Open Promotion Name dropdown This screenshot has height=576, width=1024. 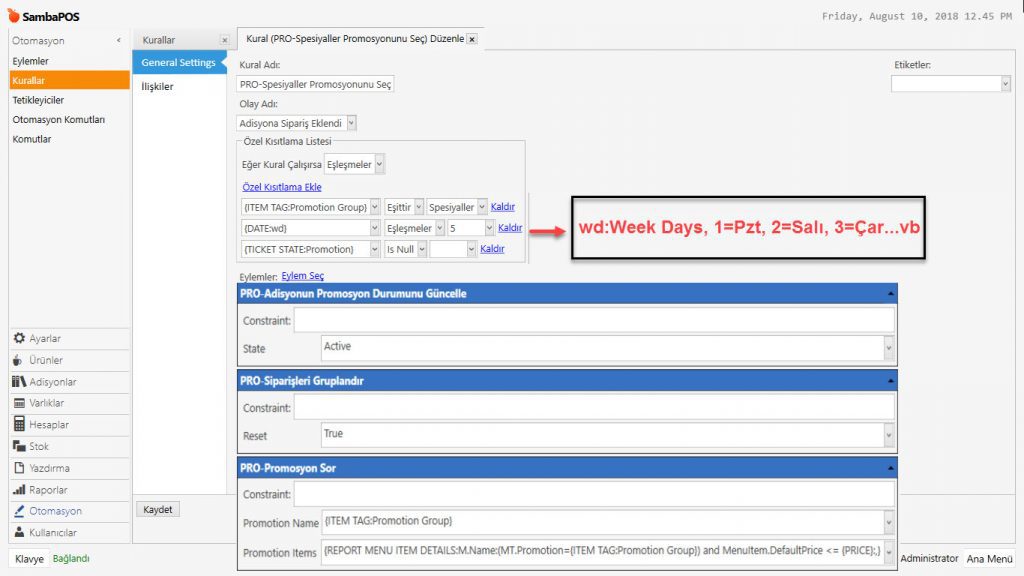coord(888,522)
